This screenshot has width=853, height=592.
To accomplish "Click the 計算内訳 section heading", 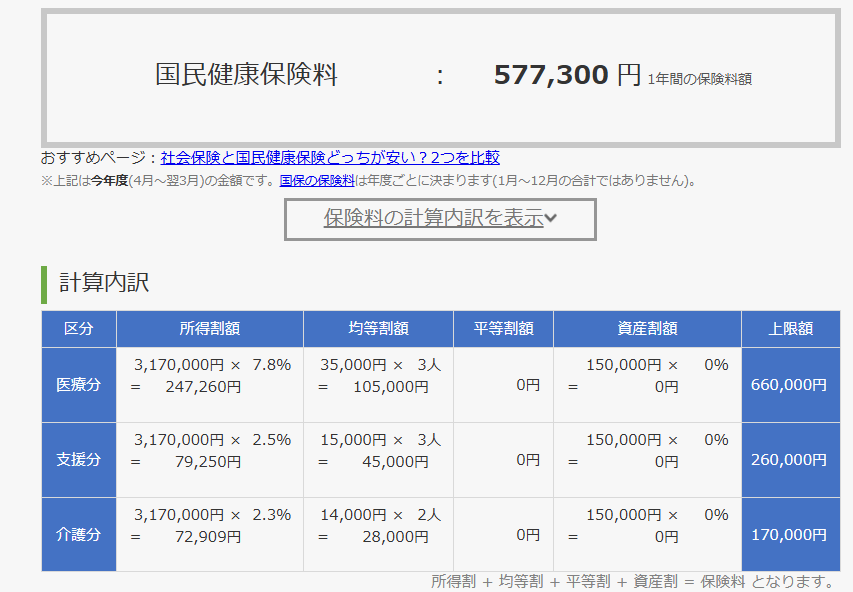I will (104, 283).
